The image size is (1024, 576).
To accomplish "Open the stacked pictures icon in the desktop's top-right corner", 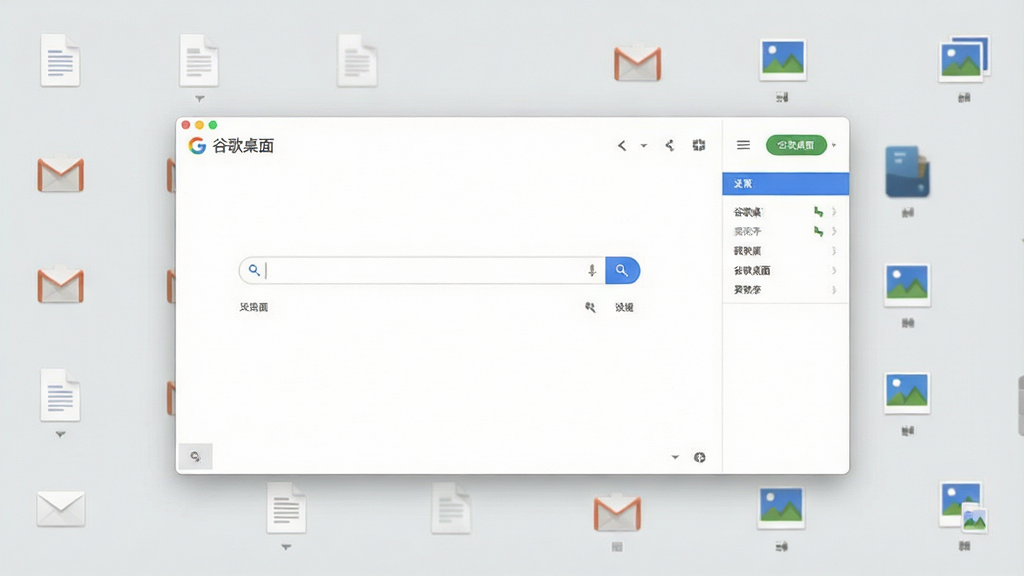I will (x=965, y=59).
